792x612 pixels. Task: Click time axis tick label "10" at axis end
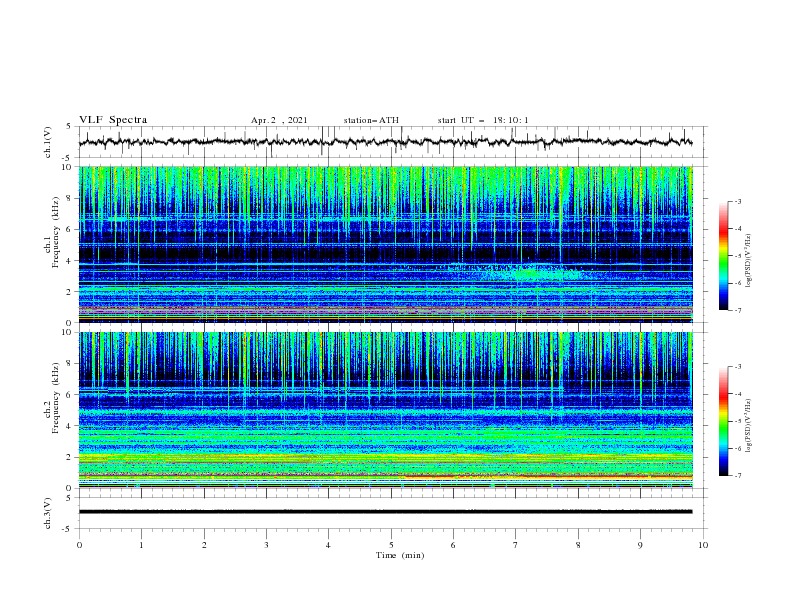click(x=703, y=545)
